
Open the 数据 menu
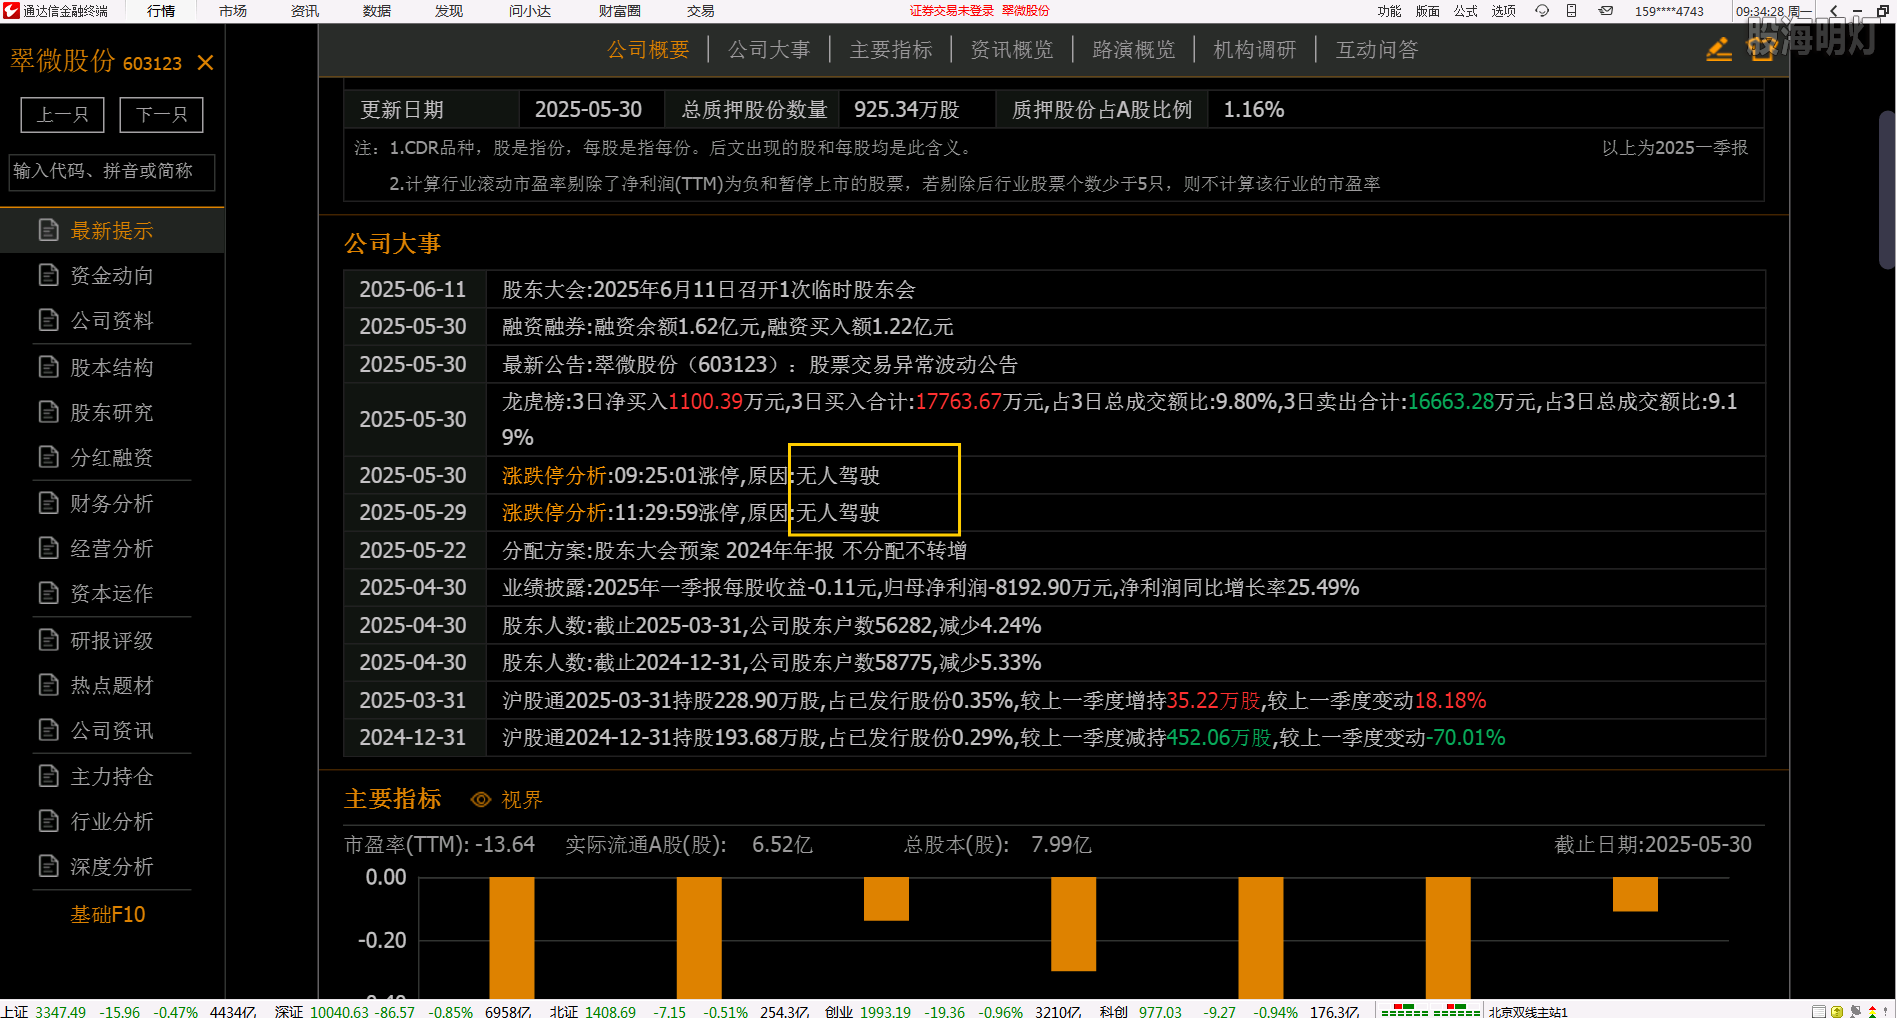point(377,11)
